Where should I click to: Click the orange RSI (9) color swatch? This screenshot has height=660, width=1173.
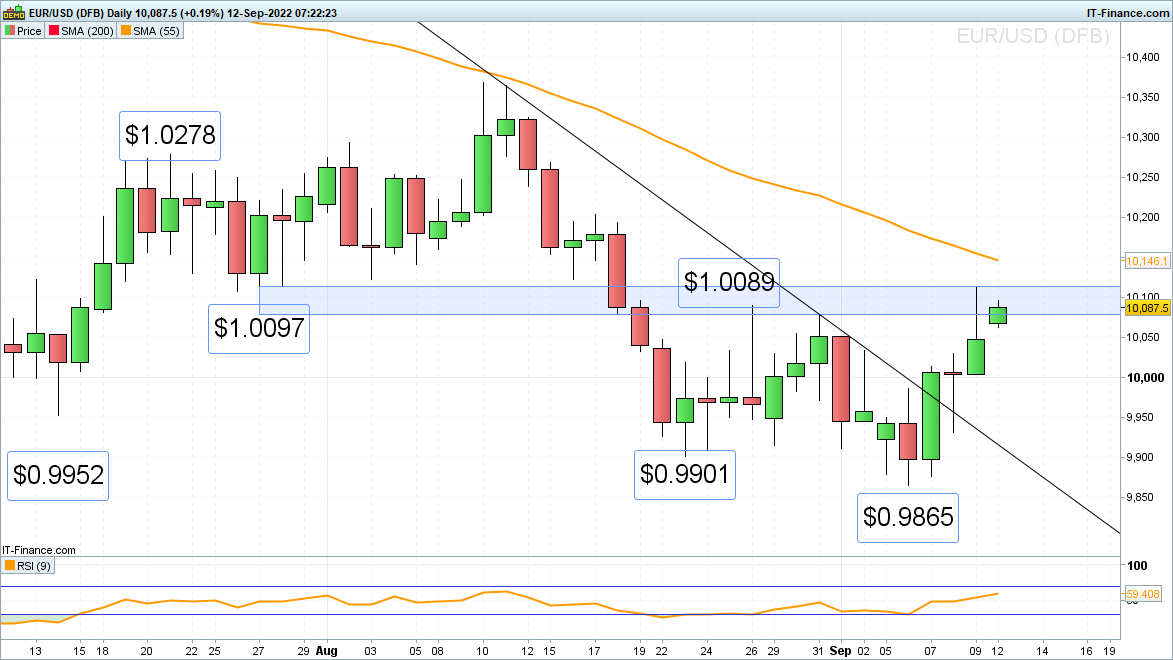point(10,566)
